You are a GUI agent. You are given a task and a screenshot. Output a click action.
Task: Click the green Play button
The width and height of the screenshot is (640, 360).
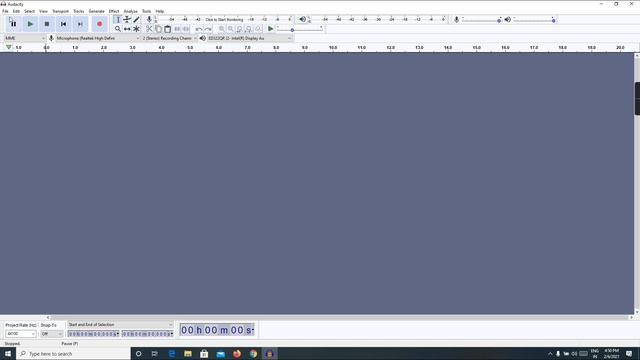pyautogui.click(x=30, y=24)
